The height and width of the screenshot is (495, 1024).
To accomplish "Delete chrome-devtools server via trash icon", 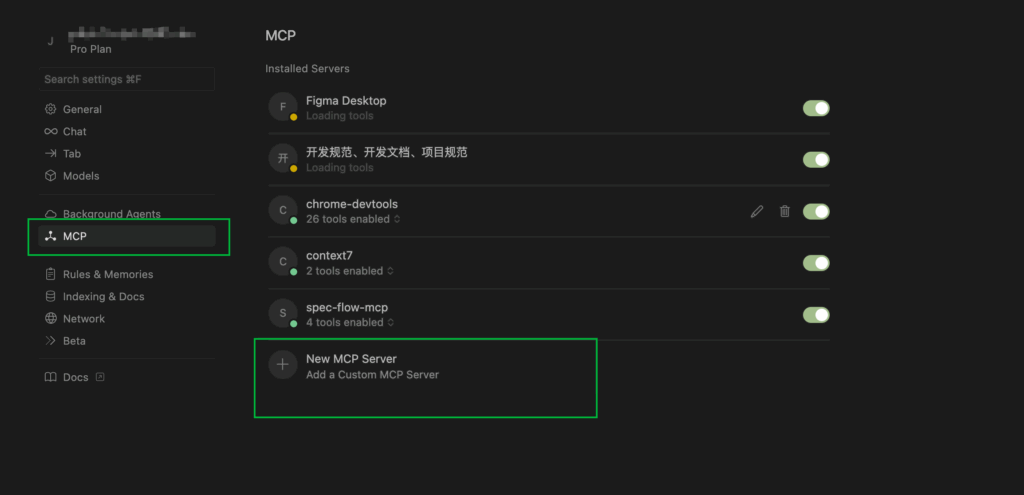I will tap(785, 211).
